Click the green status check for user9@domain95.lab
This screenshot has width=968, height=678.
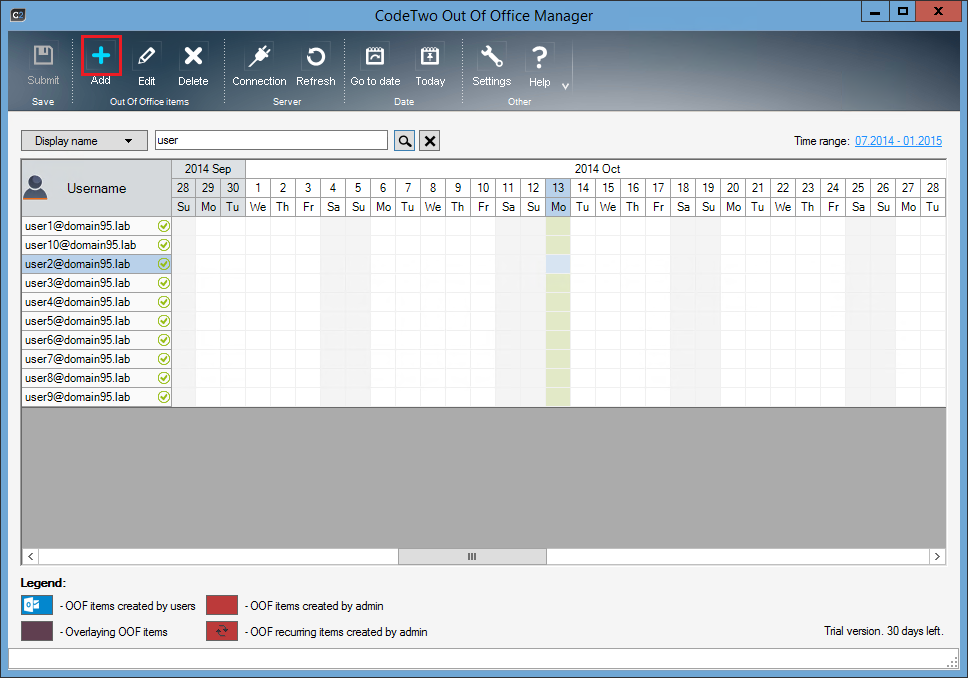[164, 397]
